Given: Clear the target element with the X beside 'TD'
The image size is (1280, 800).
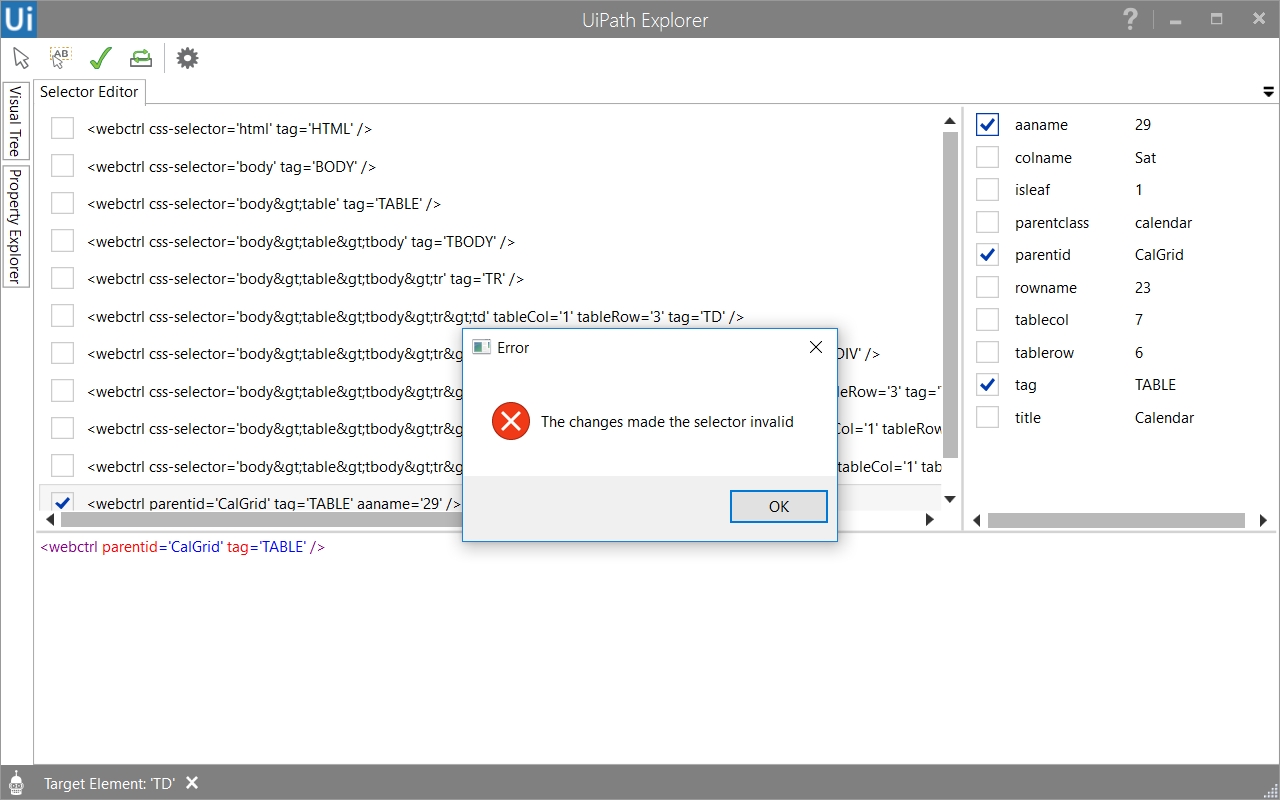Looking at the screenshot, I should click(192, 783).
